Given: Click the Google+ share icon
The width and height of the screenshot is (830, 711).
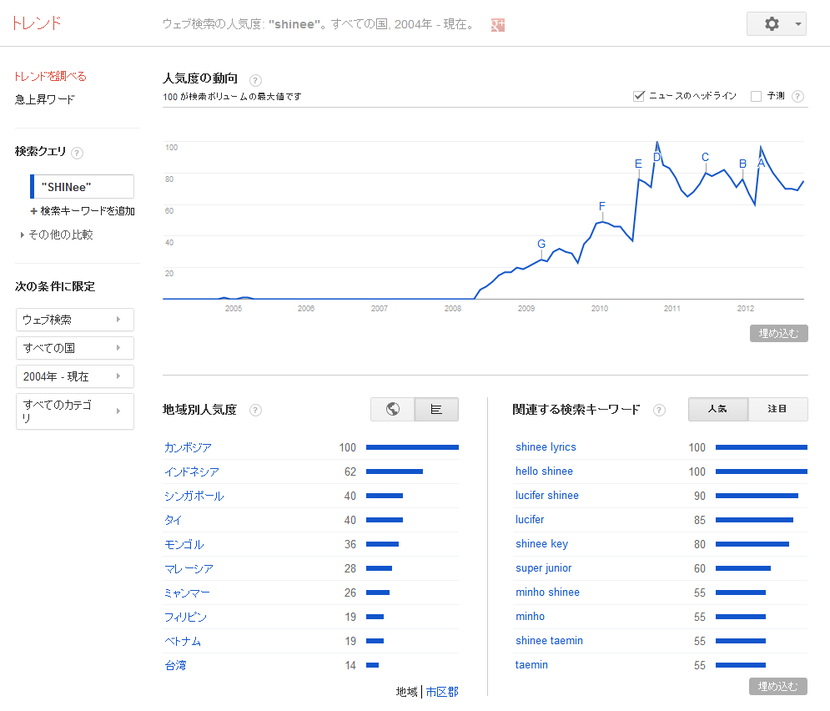Looking at the screenshot, I should [498, 25].
